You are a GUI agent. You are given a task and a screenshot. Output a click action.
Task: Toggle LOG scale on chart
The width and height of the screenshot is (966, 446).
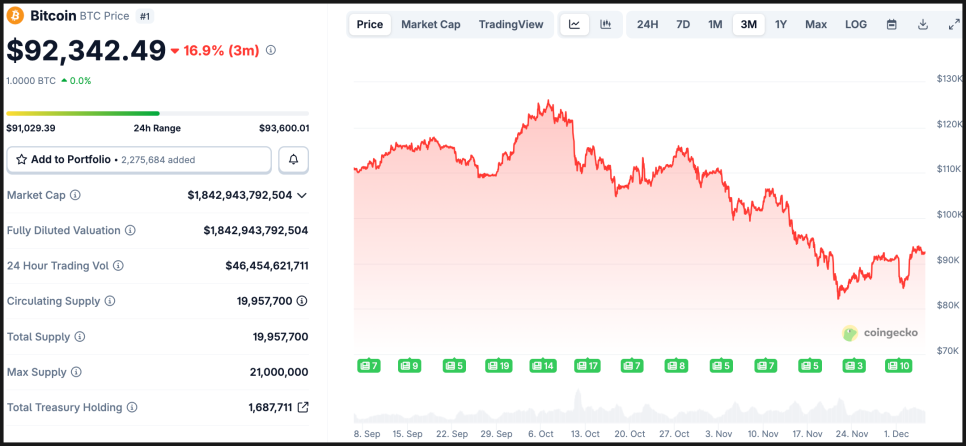click(x=856, y=24)
